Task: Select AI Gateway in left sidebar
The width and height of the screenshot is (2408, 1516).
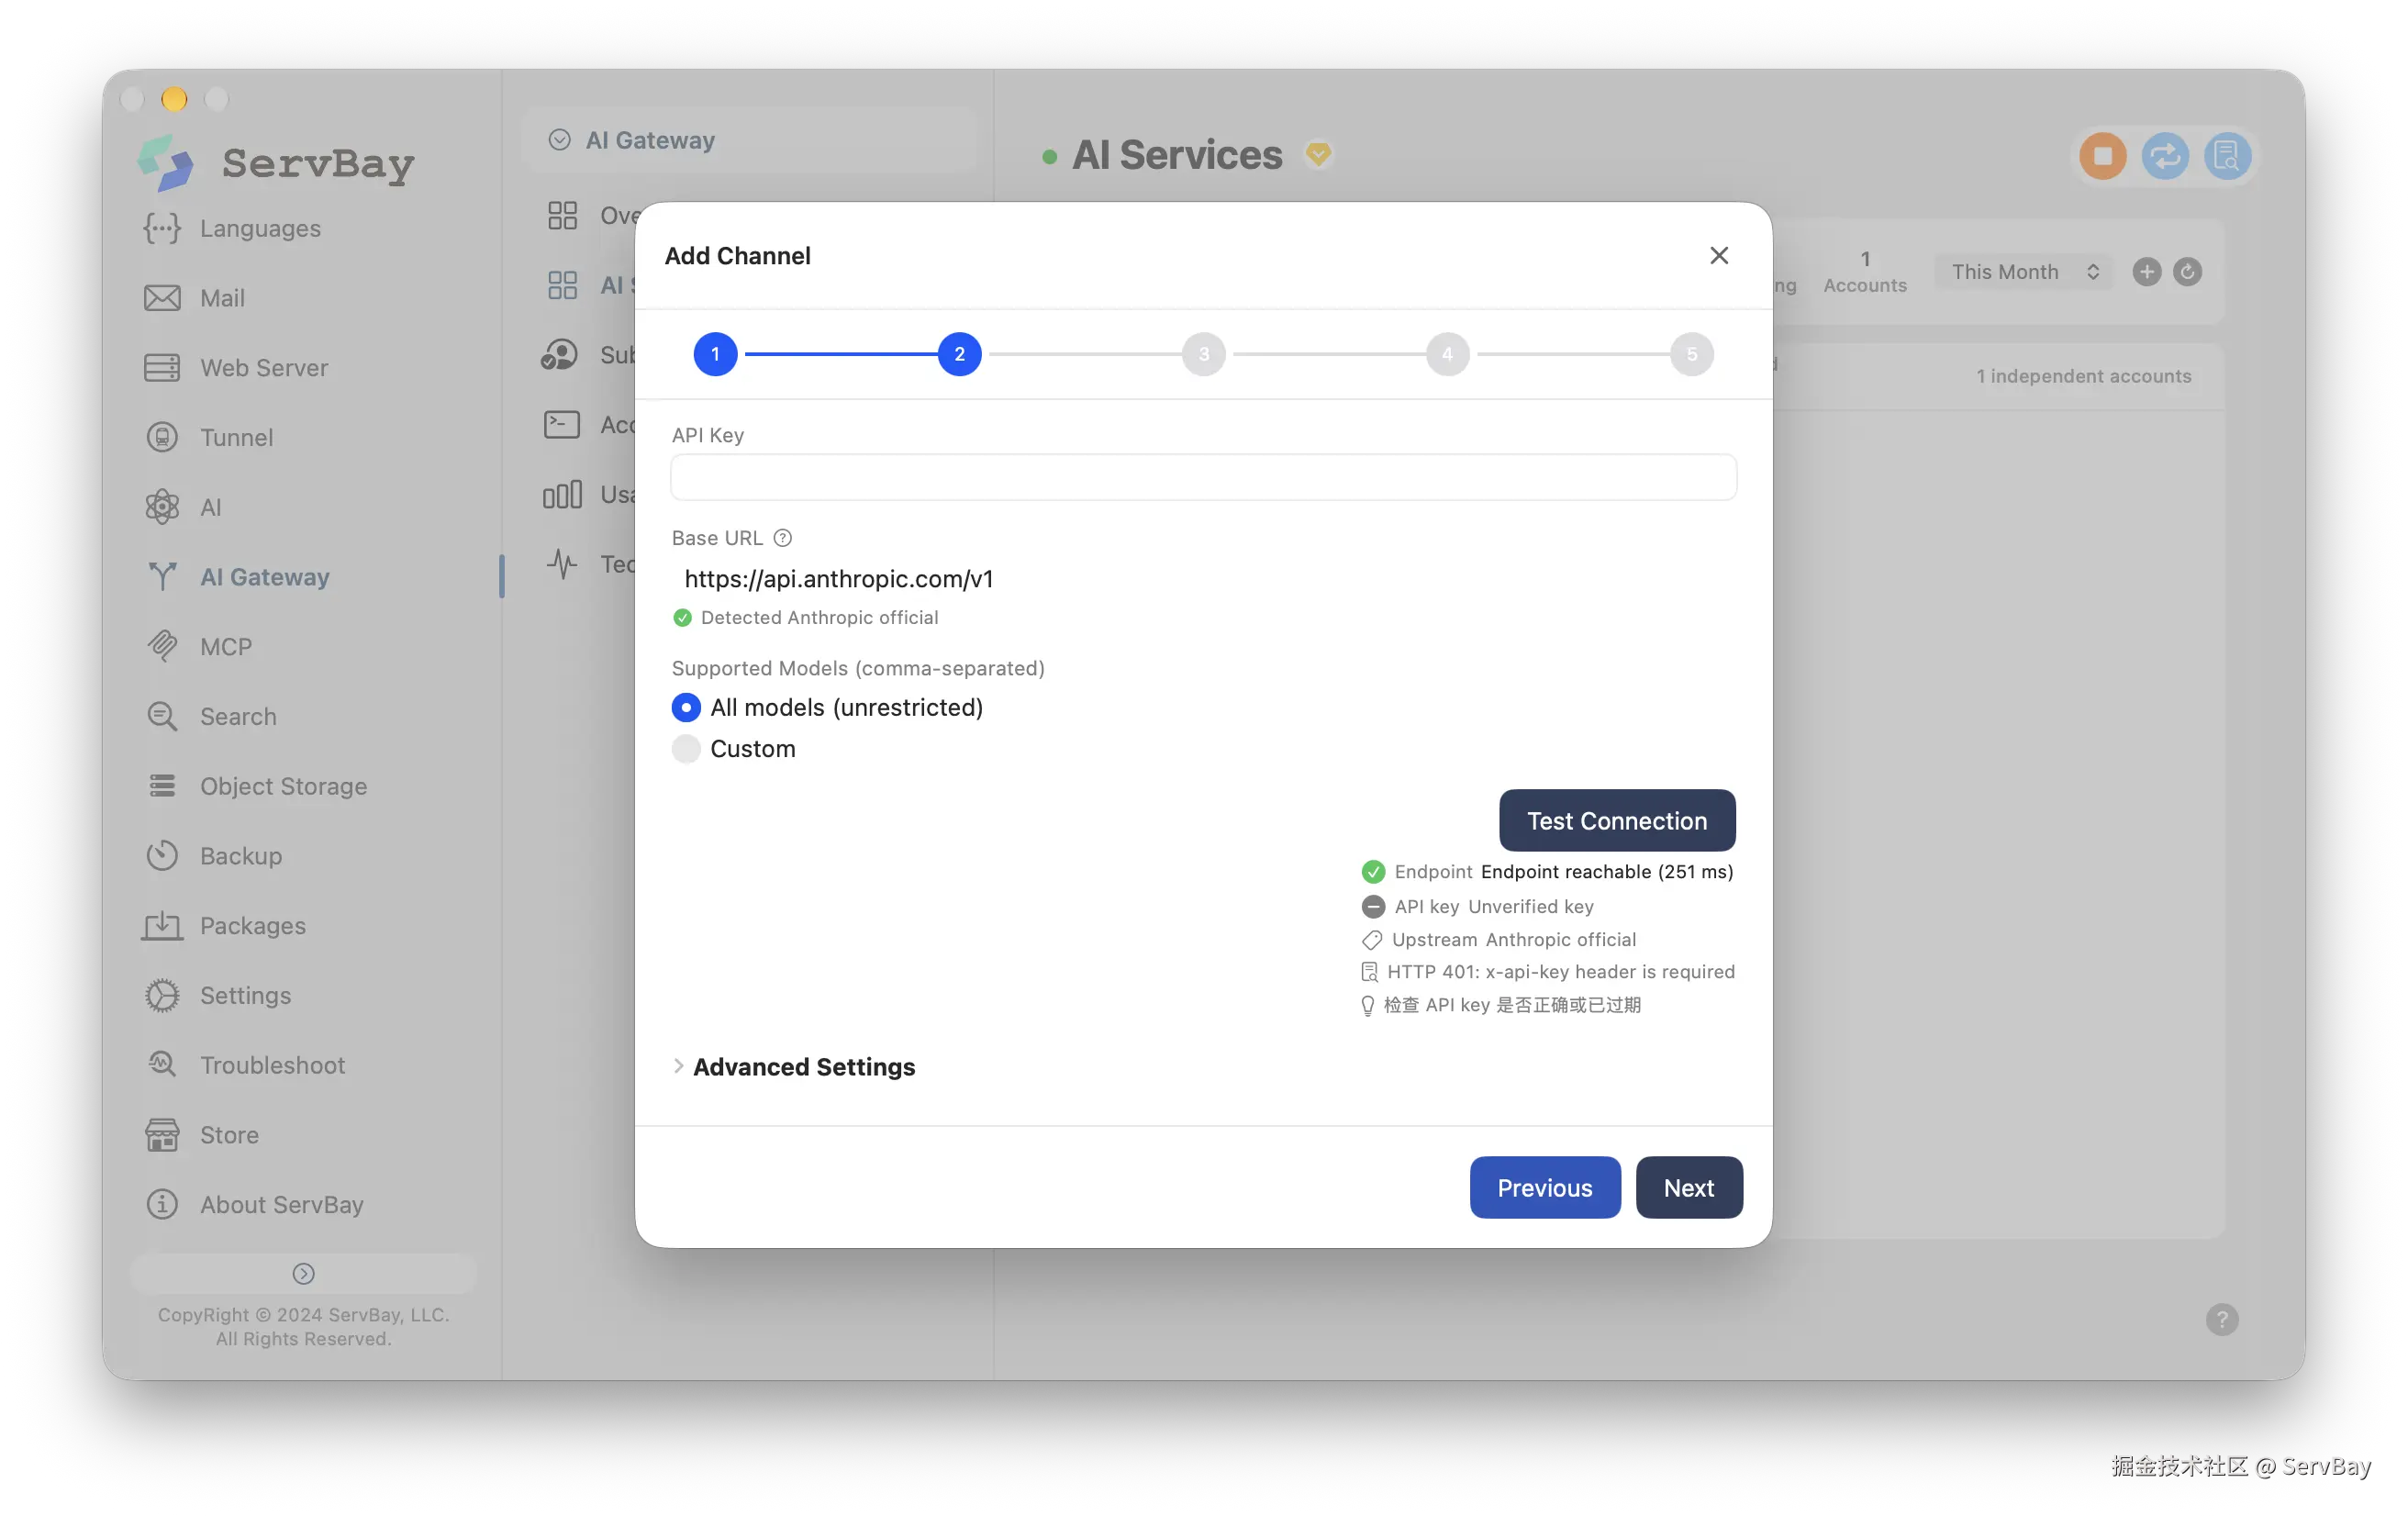Action: pyautogui.click(x=237, y=577)
